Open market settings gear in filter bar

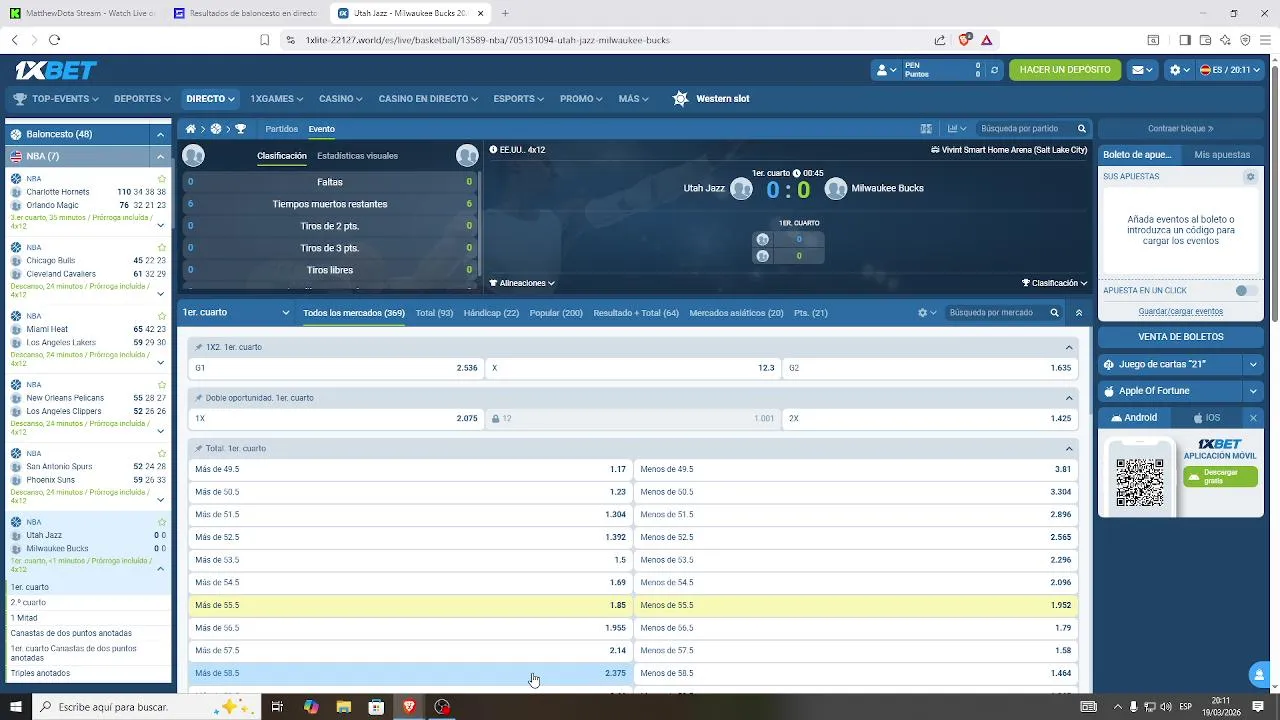[926, 313]
